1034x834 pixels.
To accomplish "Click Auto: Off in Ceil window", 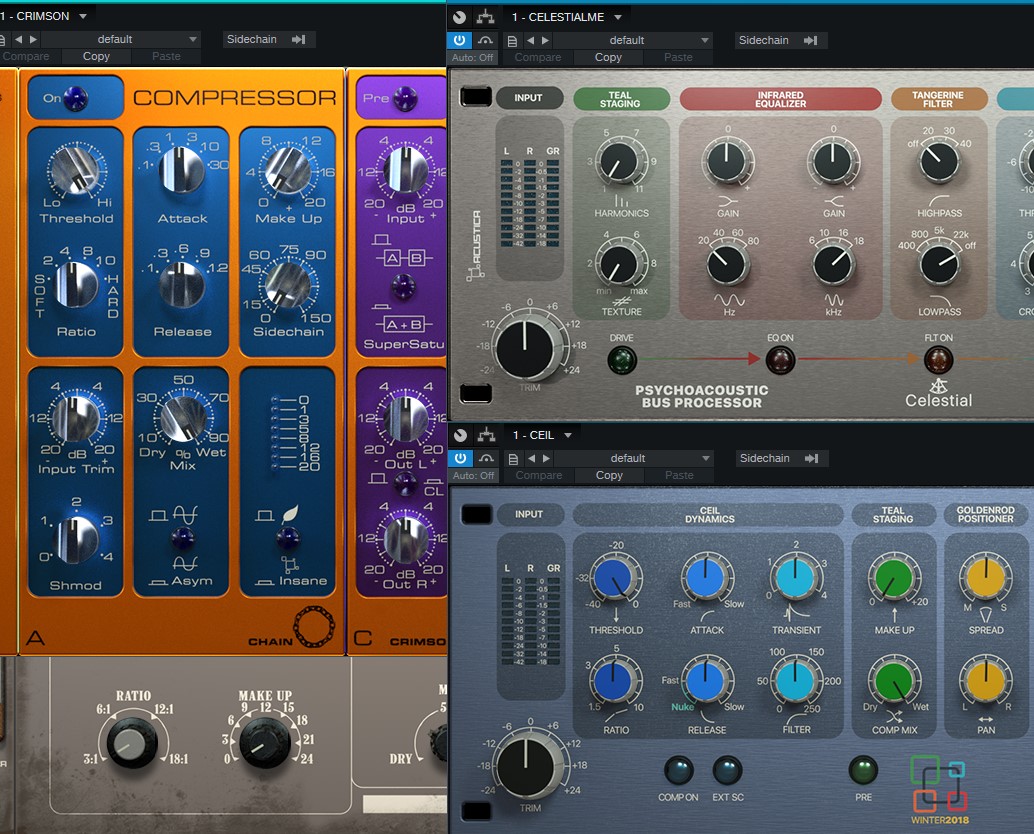I will [473, 475].
